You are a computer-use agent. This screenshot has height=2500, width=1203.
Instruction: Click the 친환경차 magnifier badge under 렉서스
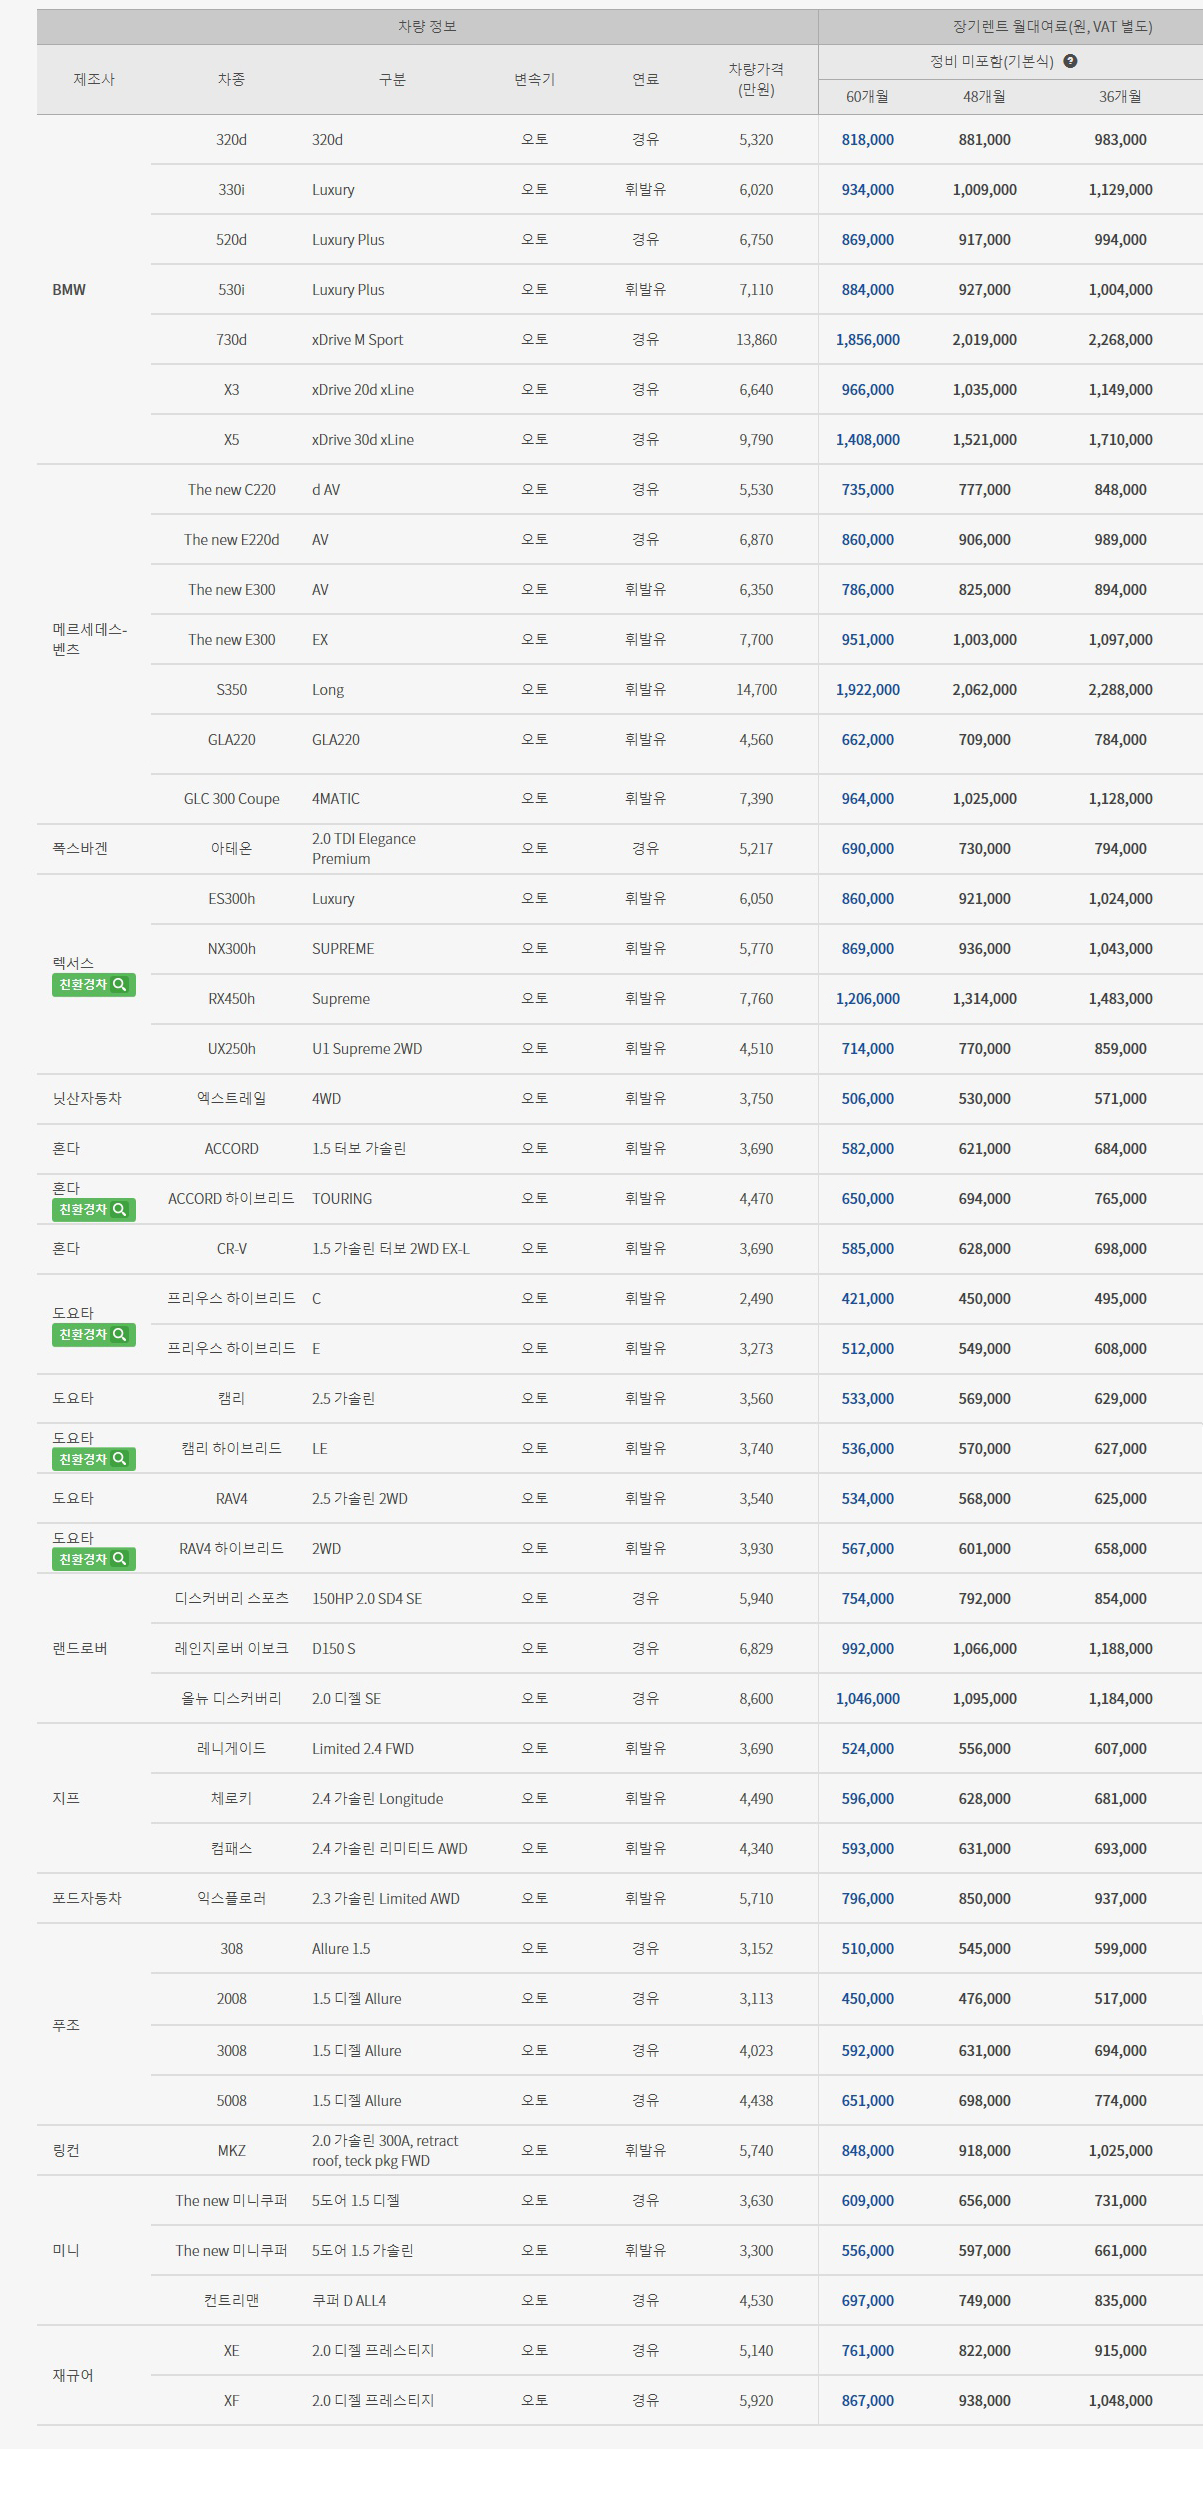click(x=93, y=985)
